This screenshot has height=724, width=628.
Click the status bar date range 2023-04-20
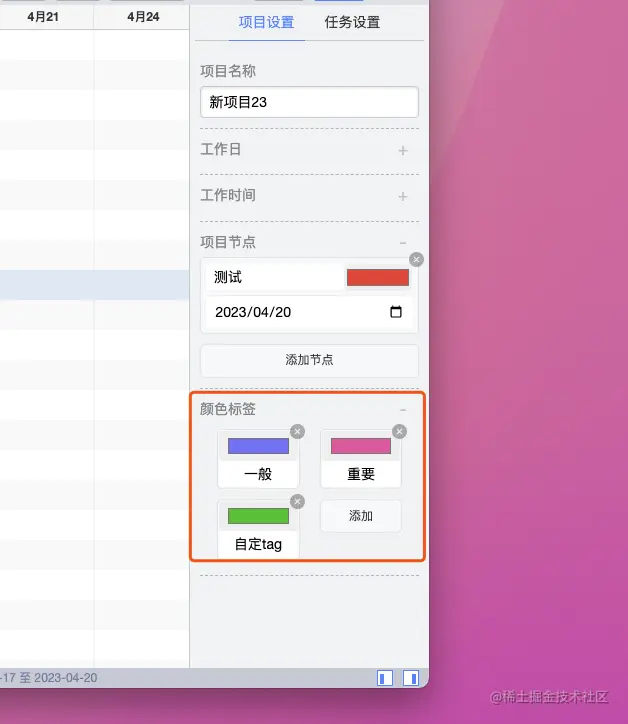(66, 678)
